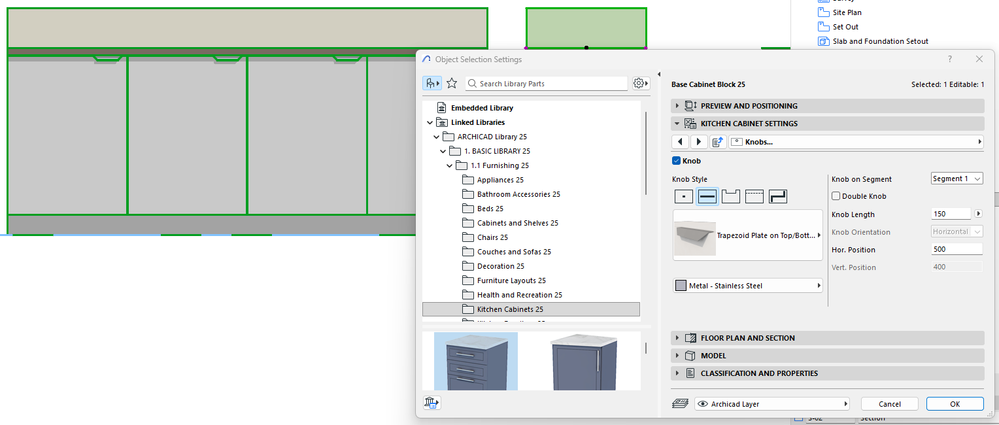This screenshot has width=999, height=425.
Task: Open the library settings gear menu
Action: (640, 83)
